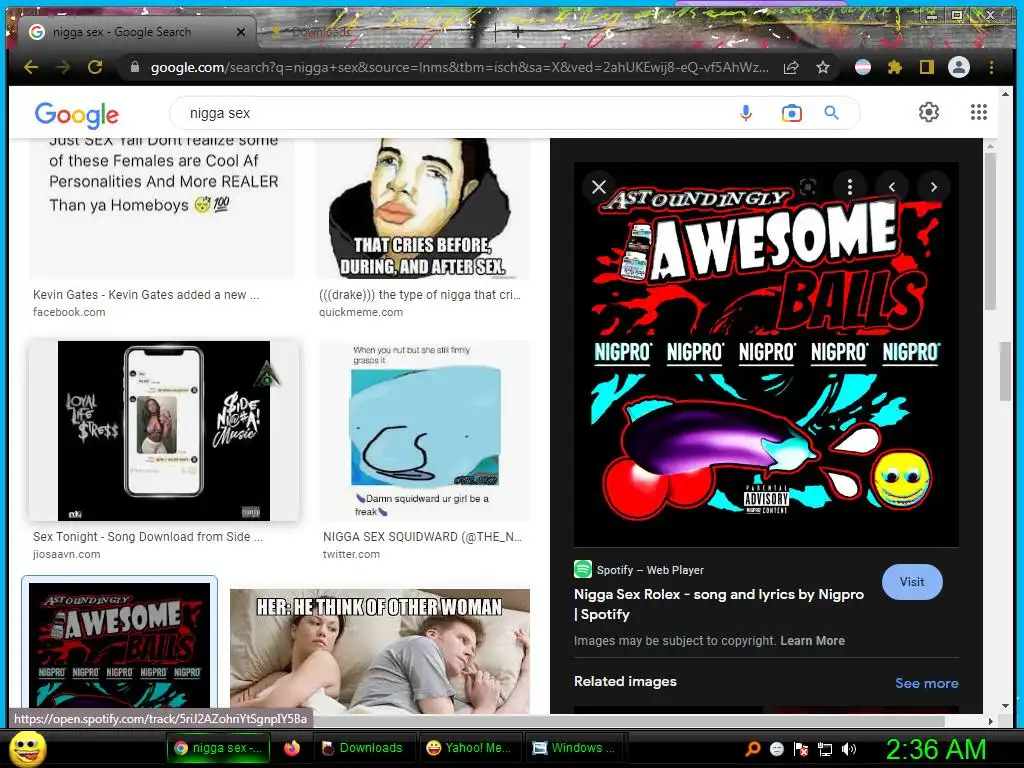Click the browser address bar URL
This screenshot has width=1024, height=768.
point(459,67)
